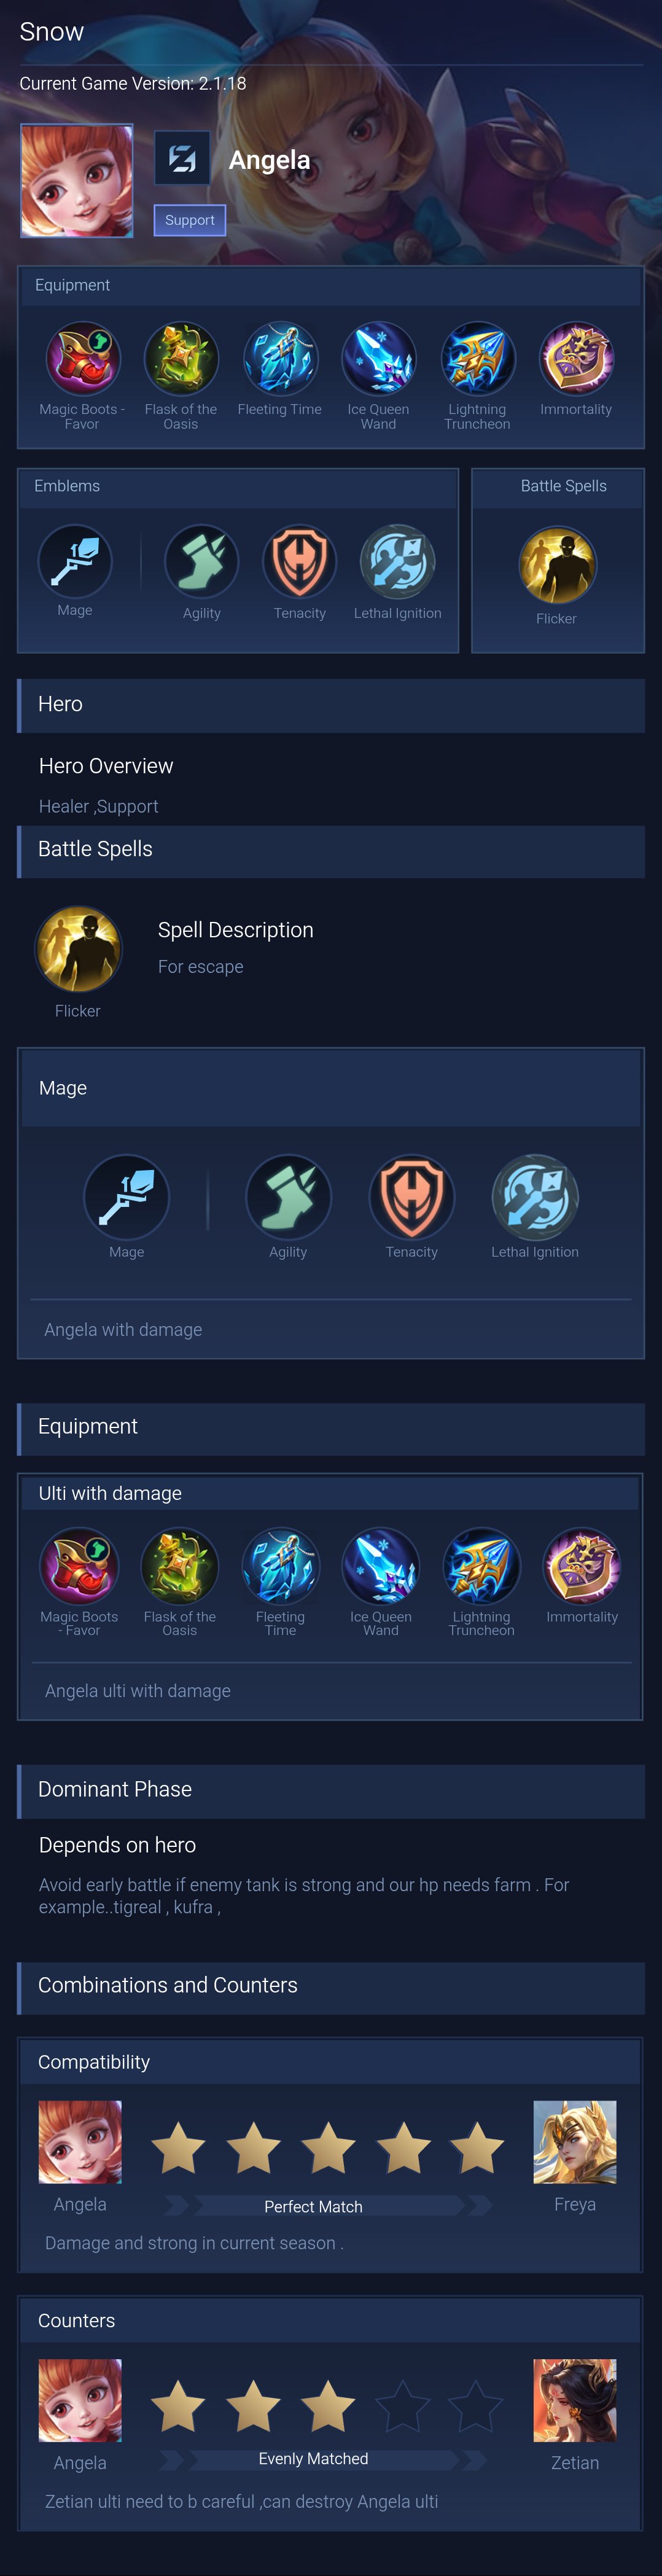
Task: Open Lightning Truncheon item in top Equipment row
Action: (x=477, y=358)
